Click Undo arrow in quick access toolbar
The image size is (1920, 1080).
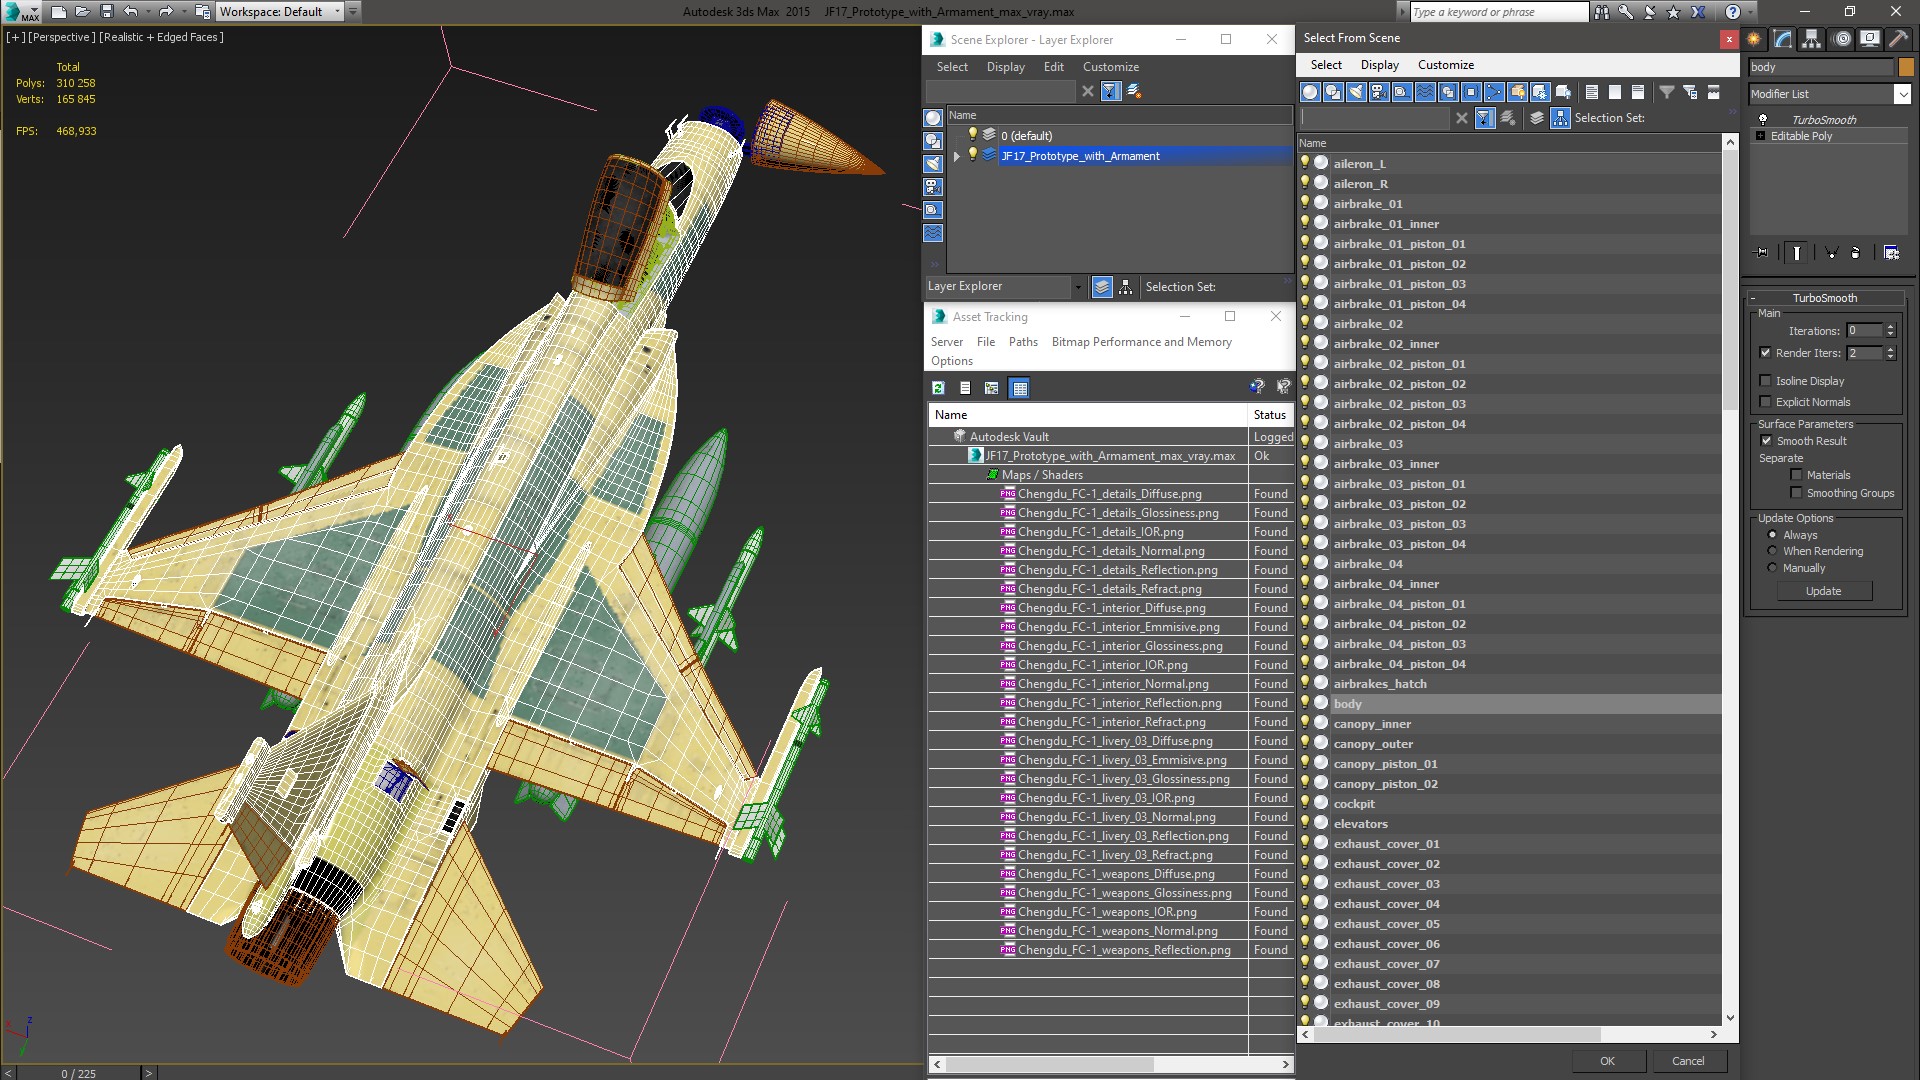tap(131, 12)
